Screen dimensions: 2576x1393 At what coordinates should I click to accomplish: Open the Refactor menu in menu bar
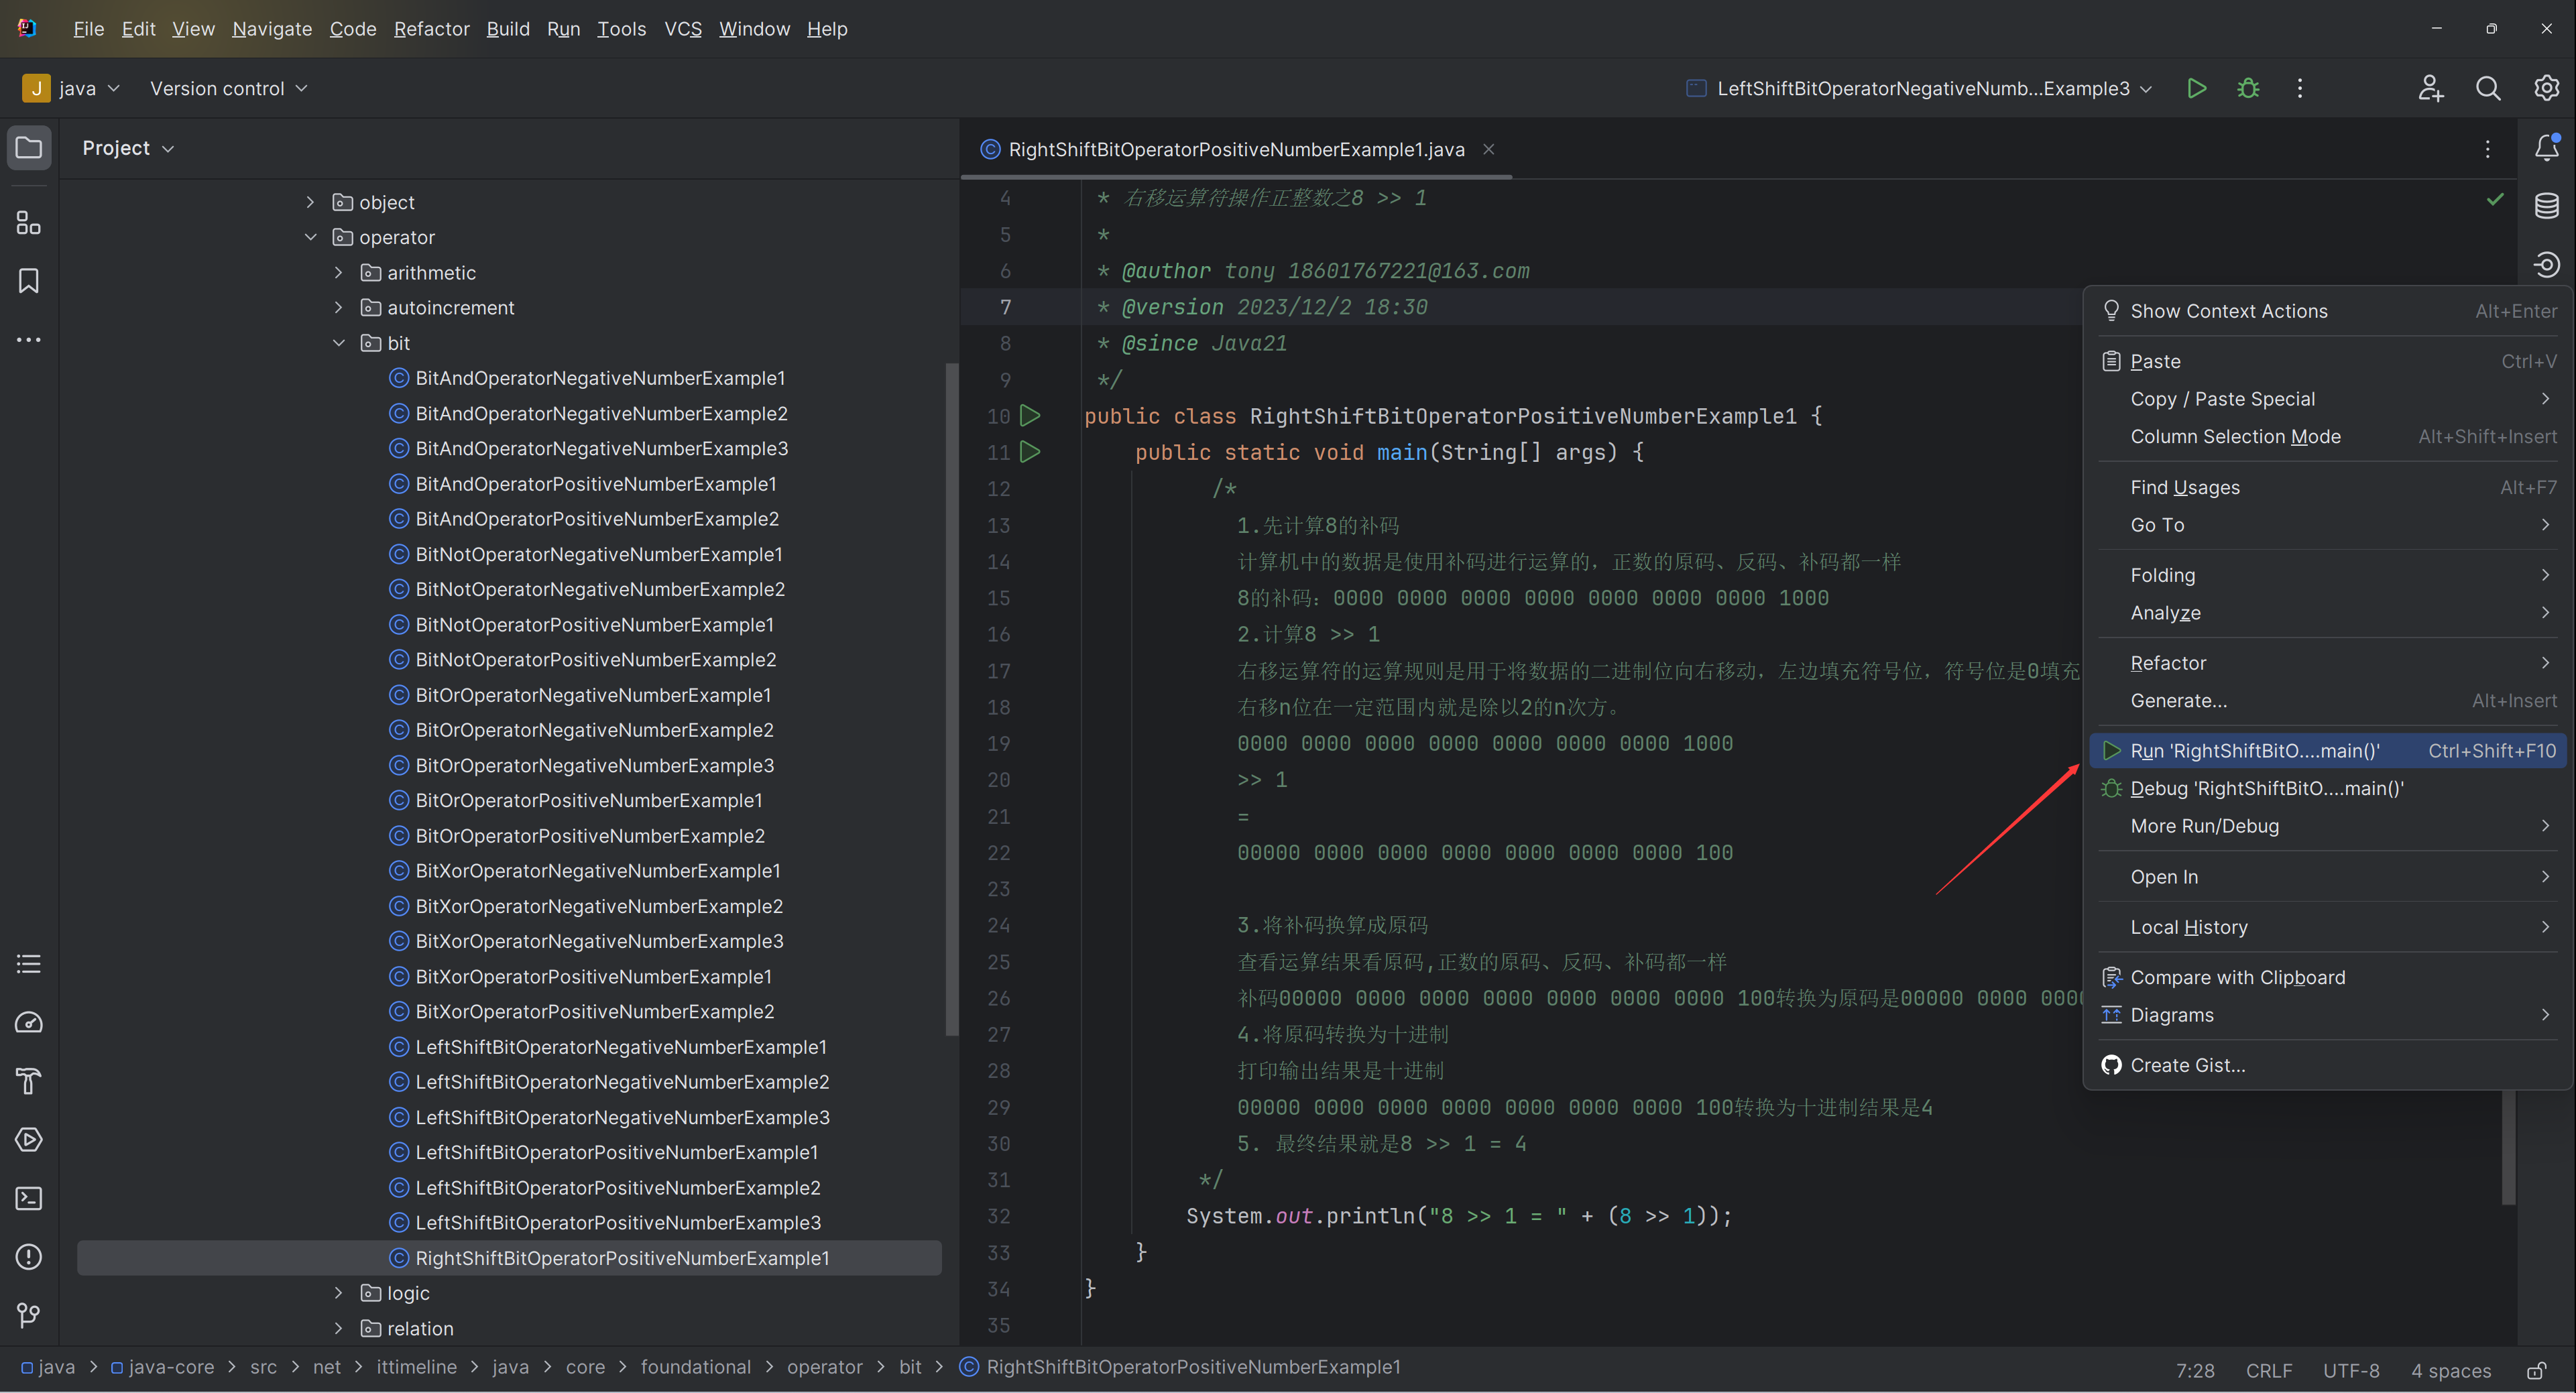(x=432, y=29)
